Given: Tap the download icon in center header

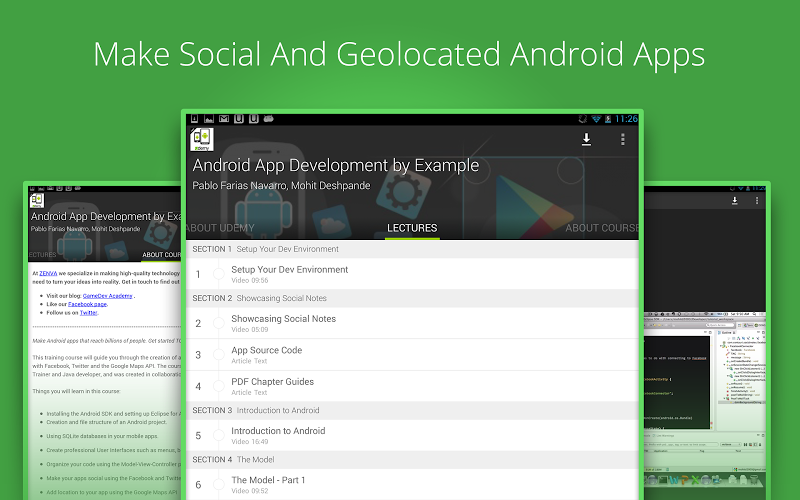Looking at the screenshot, I should 586,139.
